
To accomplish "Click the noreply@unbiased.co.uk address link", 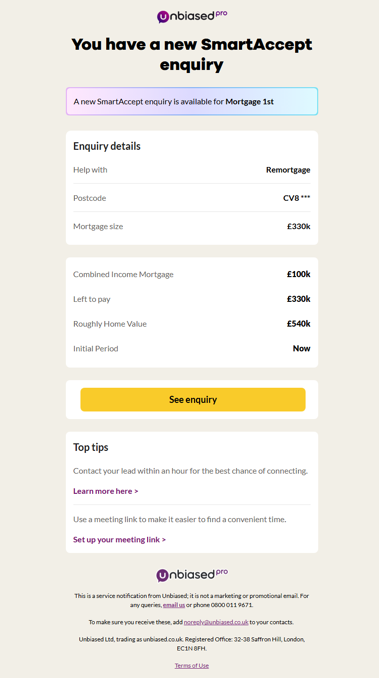I will [x=216, y=622].
